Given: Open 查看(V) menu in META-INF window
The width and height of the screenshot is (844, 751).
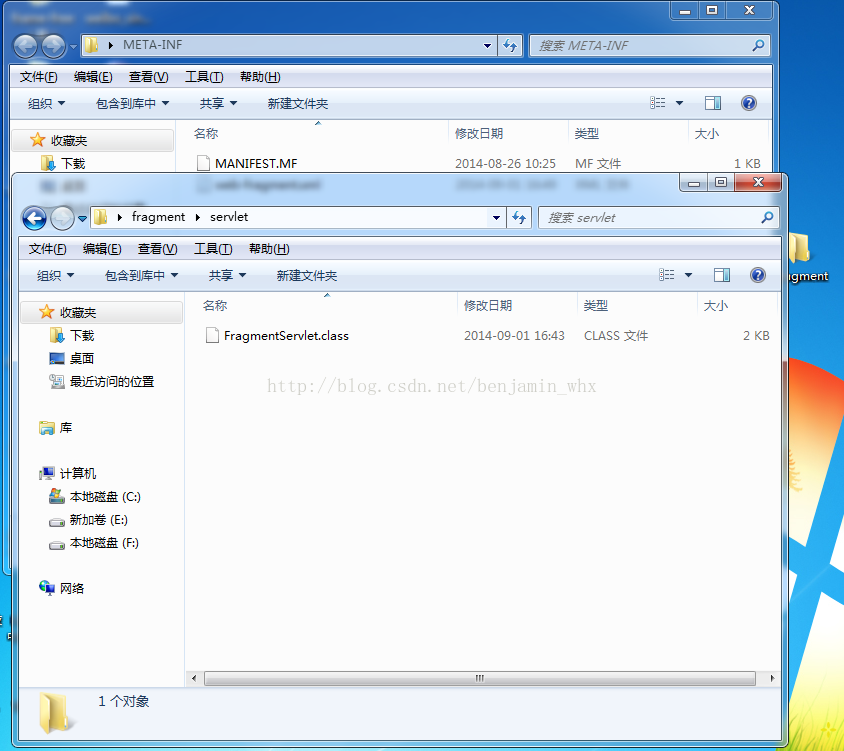Looking at the screenshot, I should click(148, 77).
